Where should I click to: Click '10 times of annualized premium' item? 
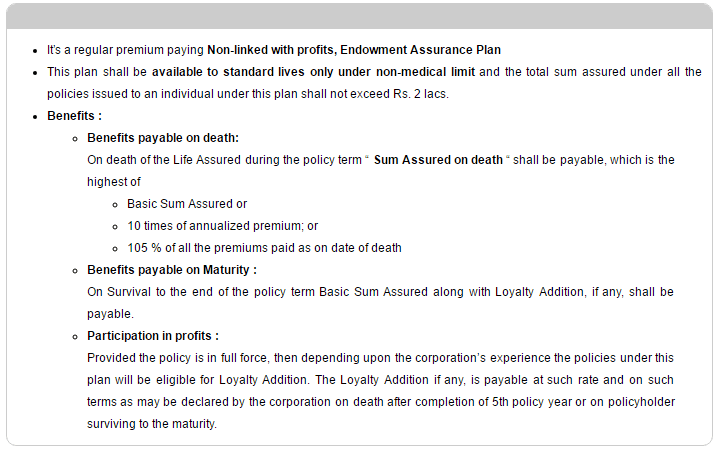coord(223,226)
